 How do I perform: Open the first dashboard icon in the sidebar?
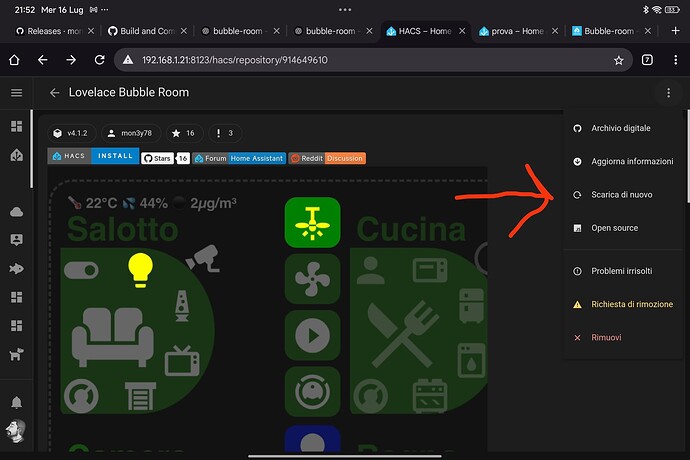point(17,126)
